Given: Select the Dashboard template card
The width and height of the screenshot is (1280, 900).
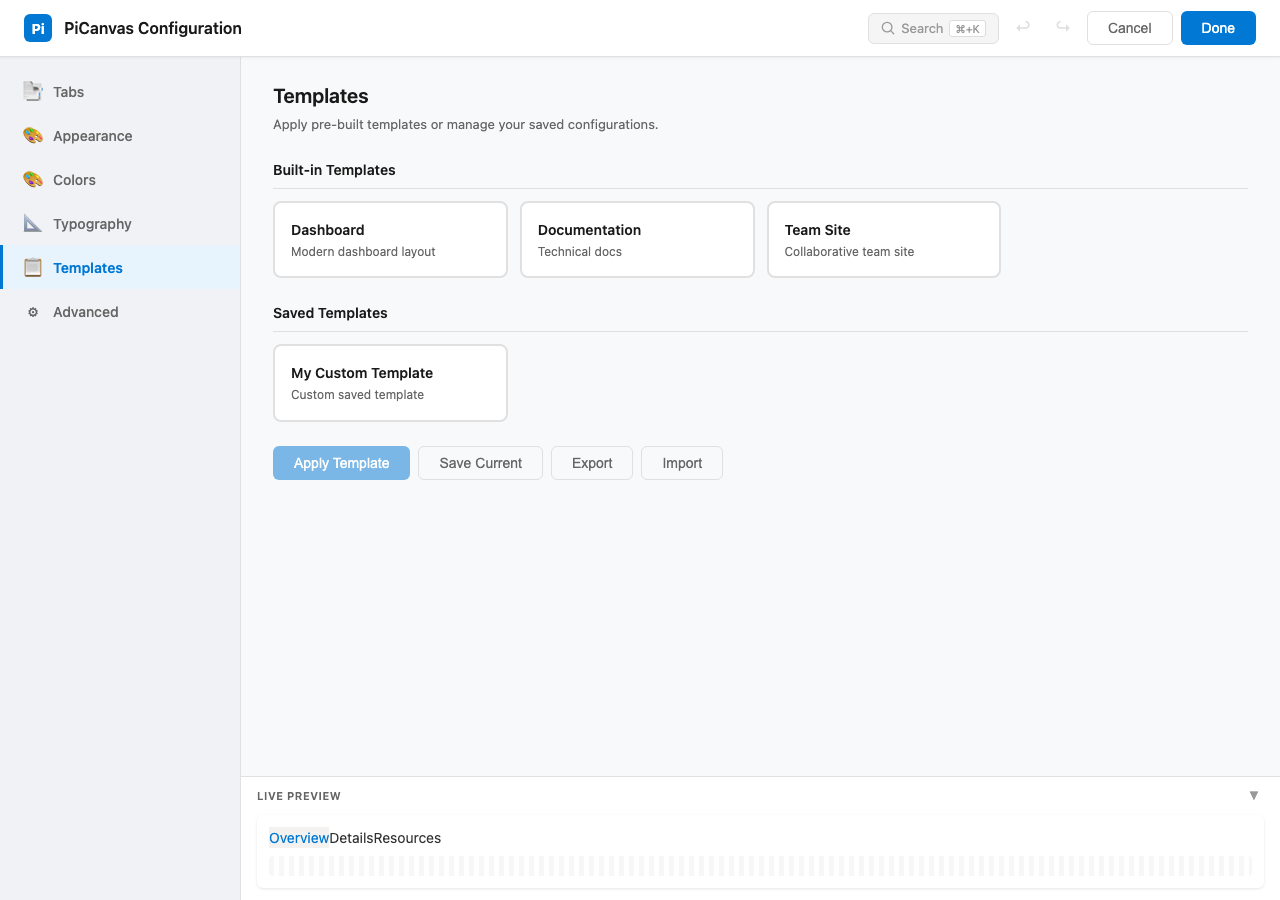Looking at the screenshot, I should (x=390, y=240).
